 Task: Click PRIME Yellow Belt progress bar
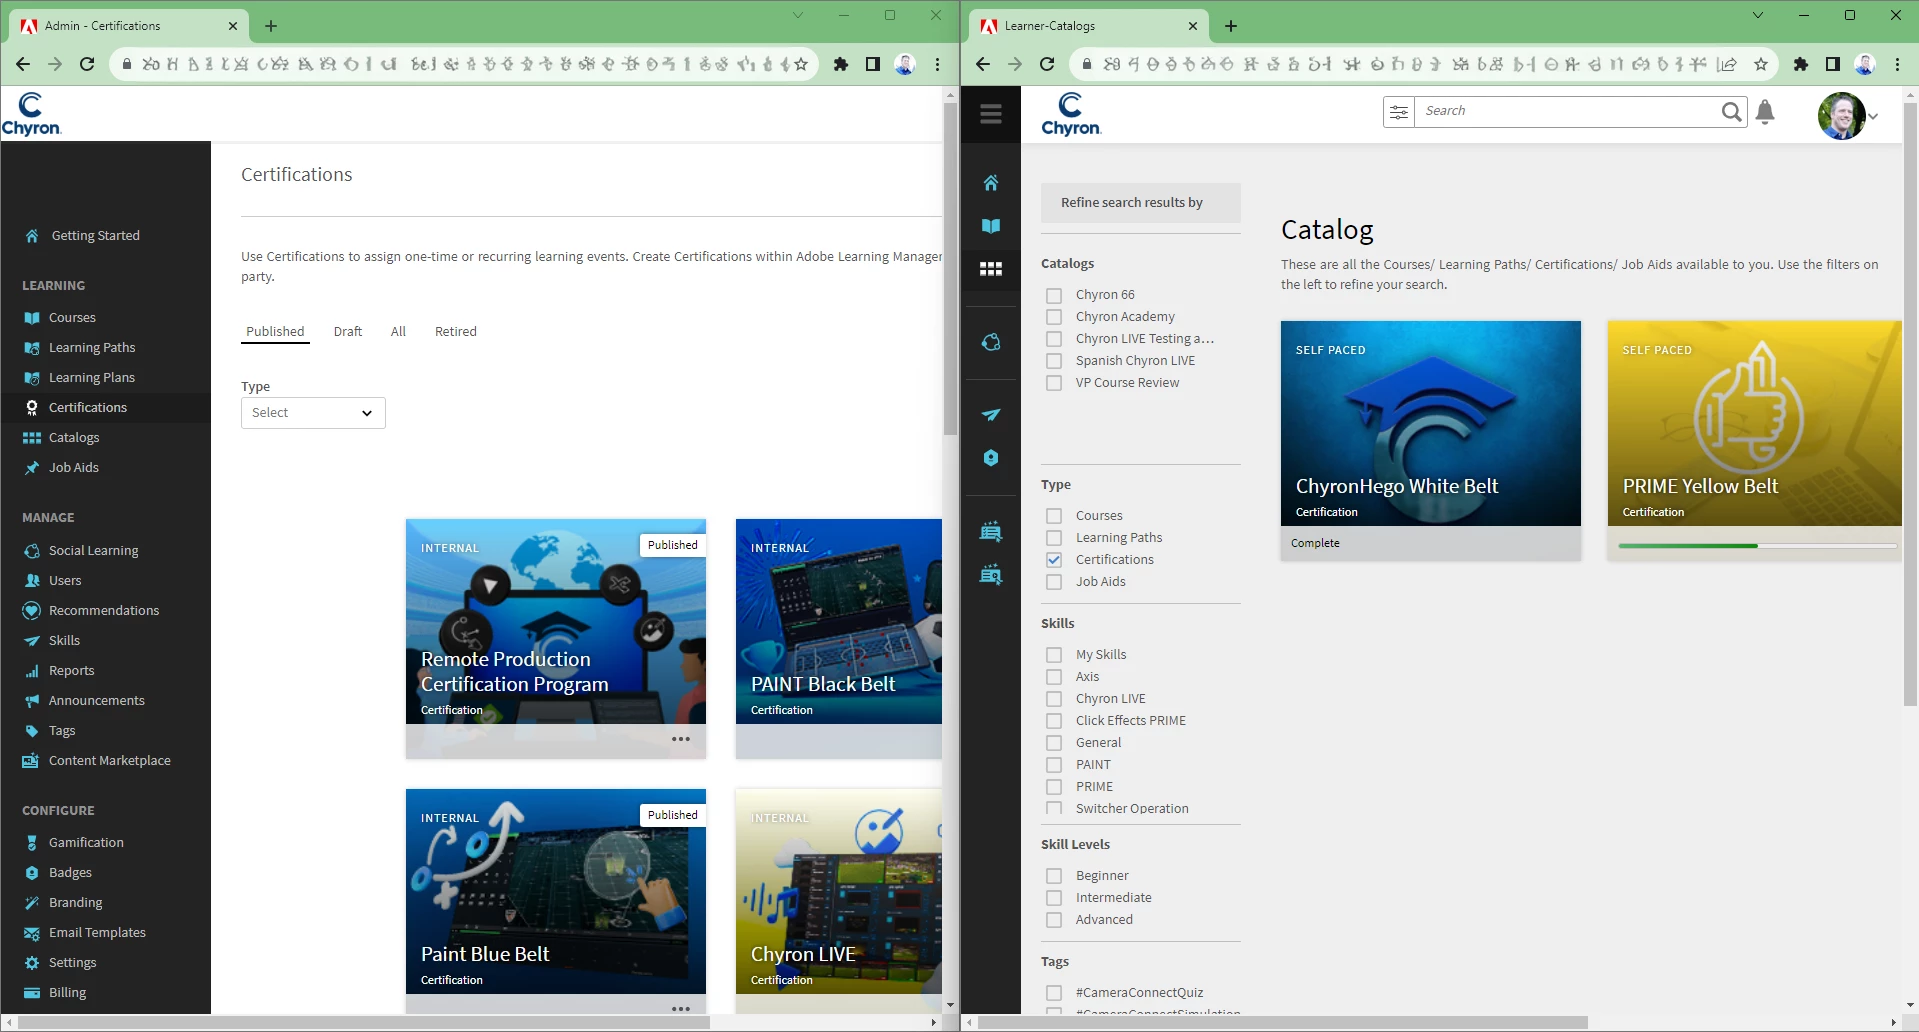pos(1757,546)
